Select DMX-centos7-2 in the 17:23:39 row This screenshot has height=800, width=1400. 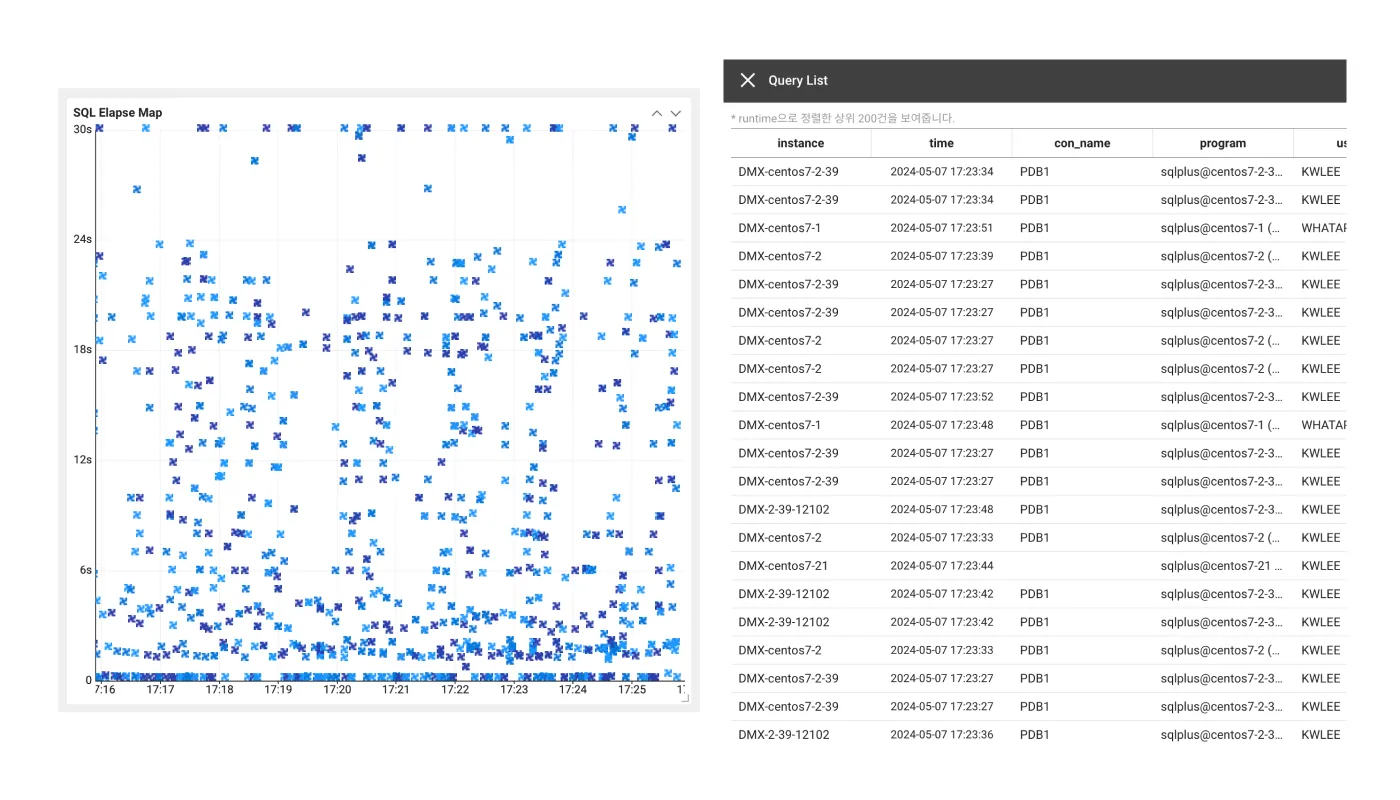tap(780, 256)
